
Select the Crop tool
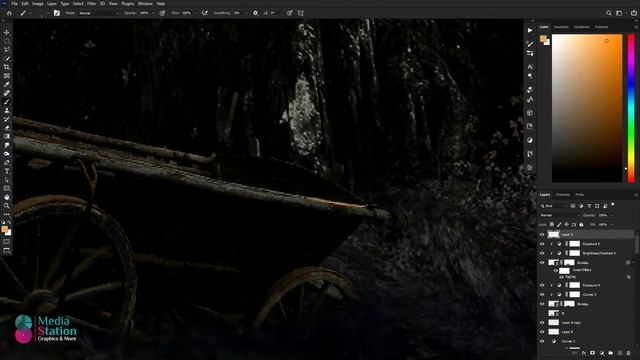click(7, 67)
